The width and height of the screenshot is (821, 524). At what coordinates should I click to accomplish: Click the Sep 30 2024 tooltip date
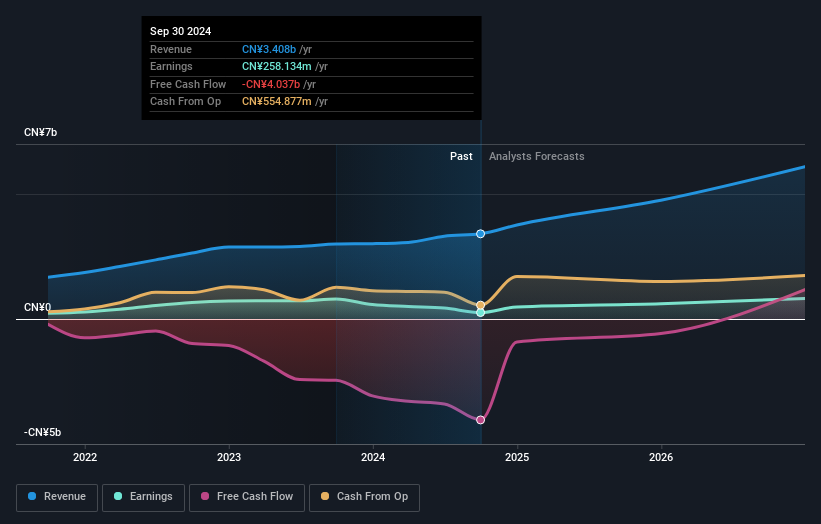pos(181,31)
